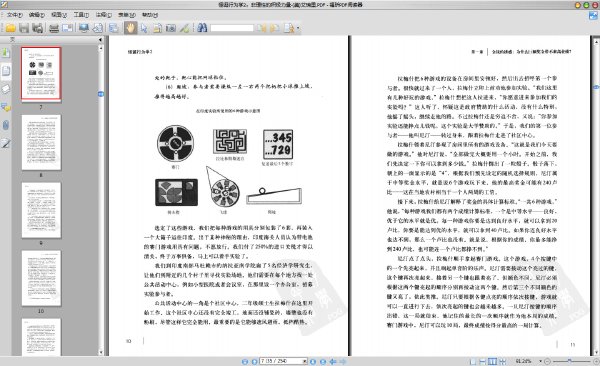This screenshot has height=366, width=600.
Task: Print the document using the printer icon
Action: 54,28
